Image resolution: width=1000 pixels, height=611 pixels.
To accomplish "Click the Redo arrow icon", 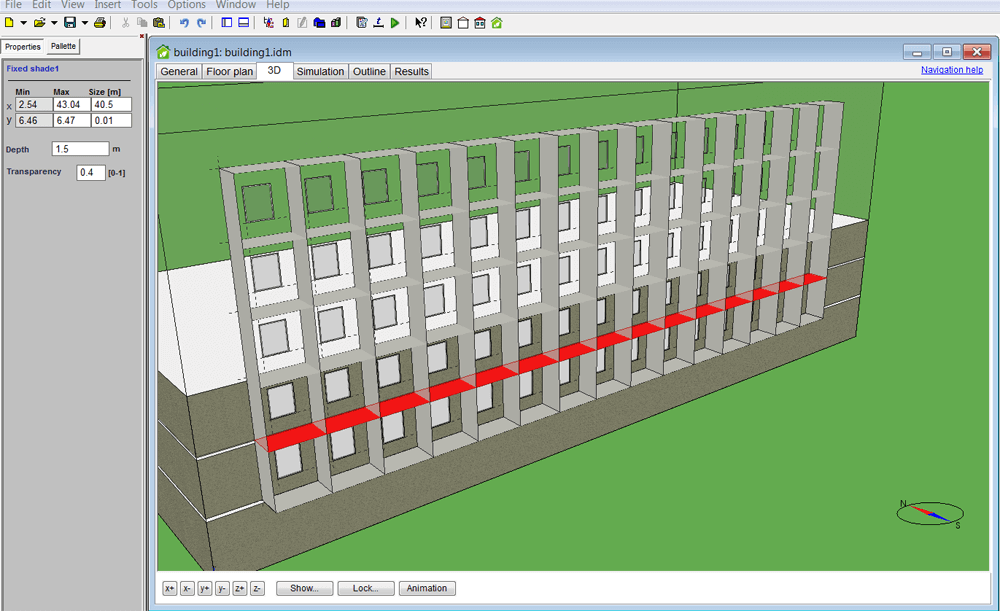I will point(201,22).
